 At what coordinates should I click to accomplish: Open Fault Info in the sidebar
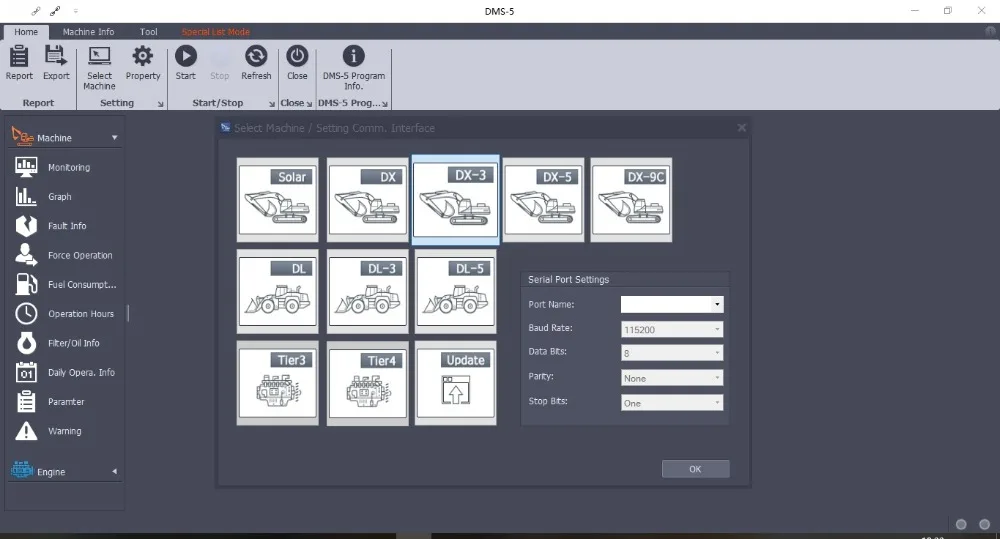coord(67,226)
